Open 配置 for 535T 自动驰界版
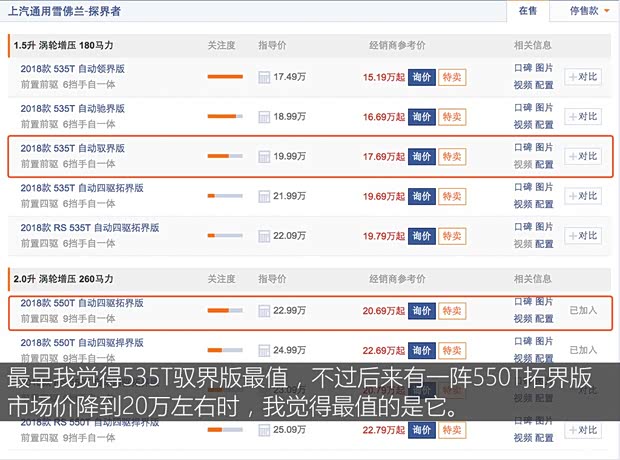The height and width of the screenshot is (460, 620). 544,125
